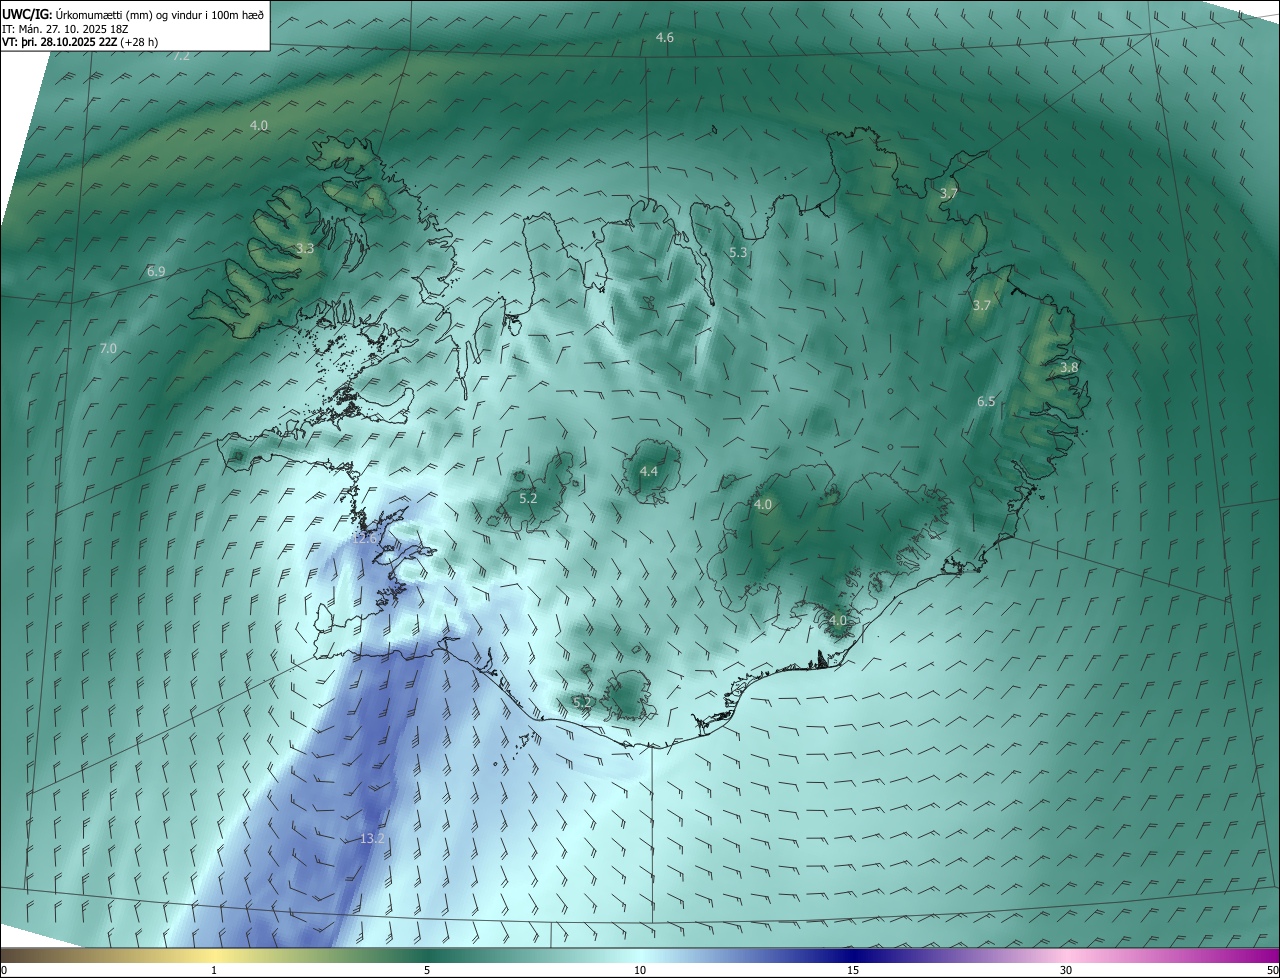Click the 7.2 value label
Image resolution: width=1280 pixels, height=978 pixels.
(x=181, y=56)
